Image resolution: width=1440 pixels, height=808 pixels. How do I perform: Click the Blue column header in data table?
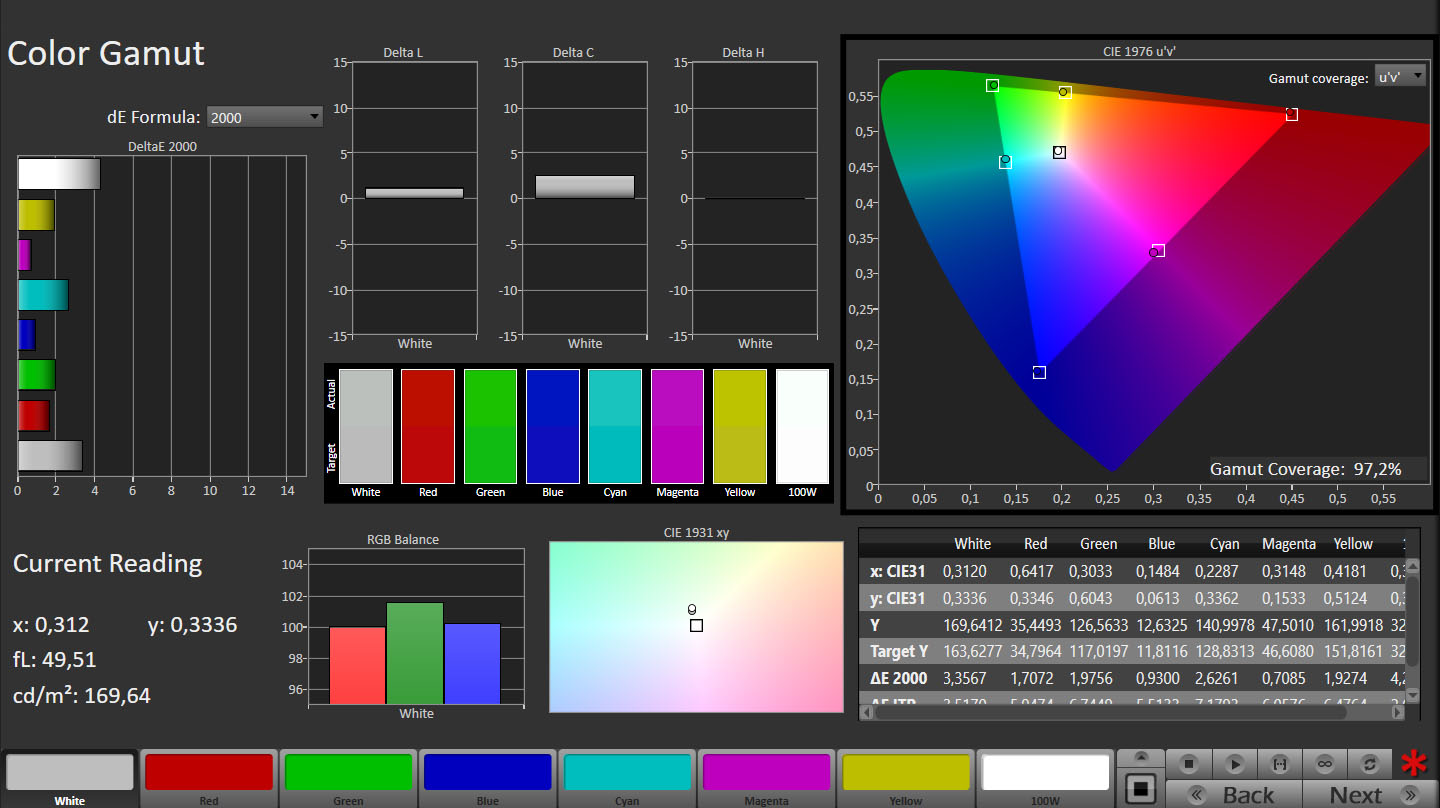[1161, 544]
